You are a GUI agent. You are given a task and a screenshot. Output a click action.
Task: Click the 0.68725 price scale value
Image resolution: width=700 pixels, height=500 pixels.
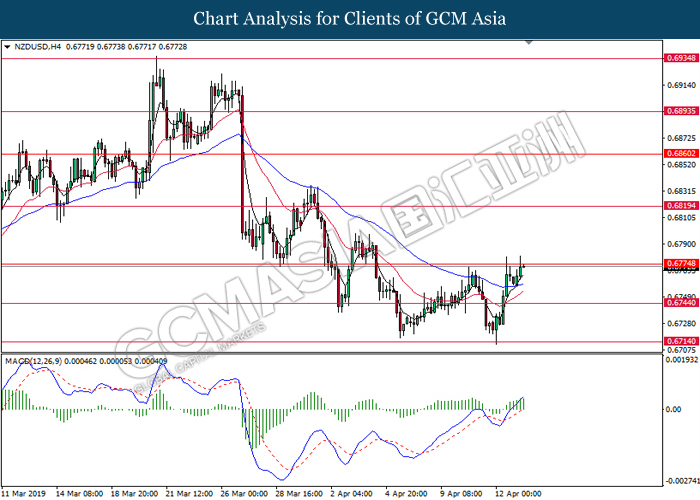(682, 138)
